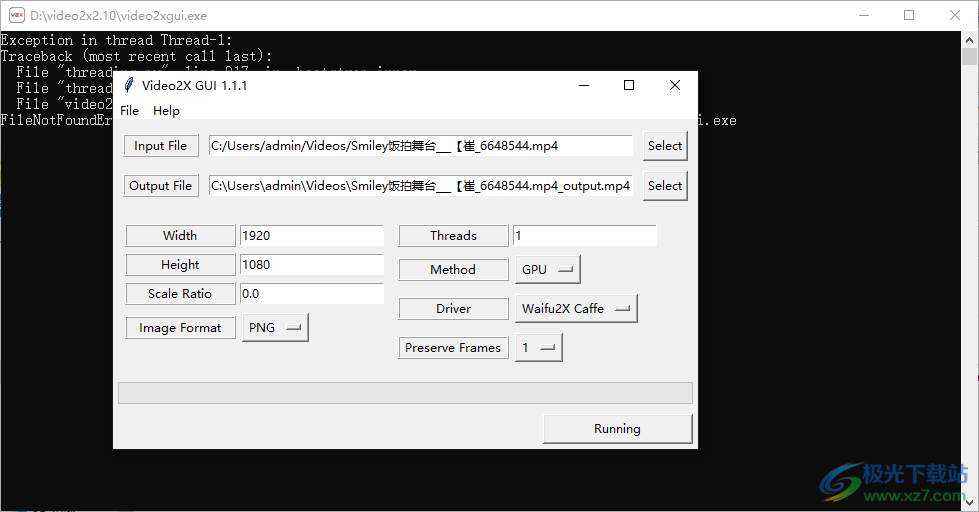Click the D:\video2x2.10\video2xgui.exe title text
This screenshot has height=512, width=979.
pos(118,16)
